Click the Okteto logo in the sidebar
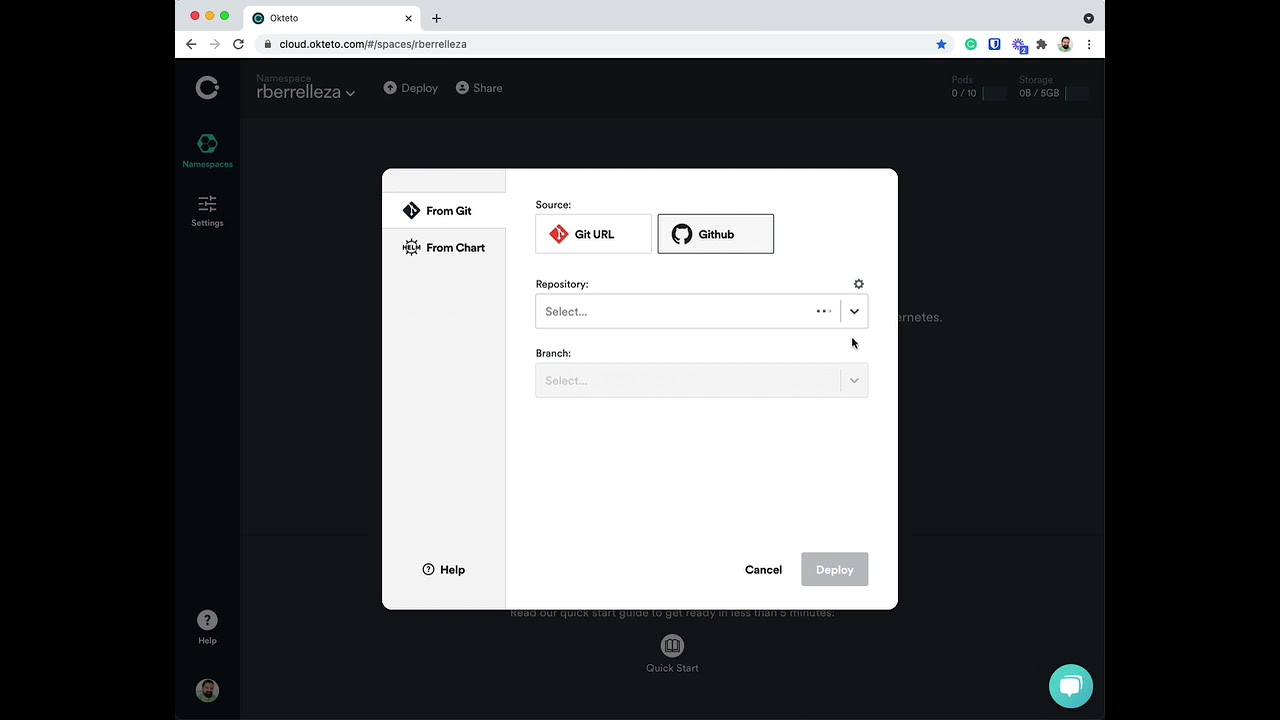Screen dimensions: 1280x720 click(x=207, y=88)
